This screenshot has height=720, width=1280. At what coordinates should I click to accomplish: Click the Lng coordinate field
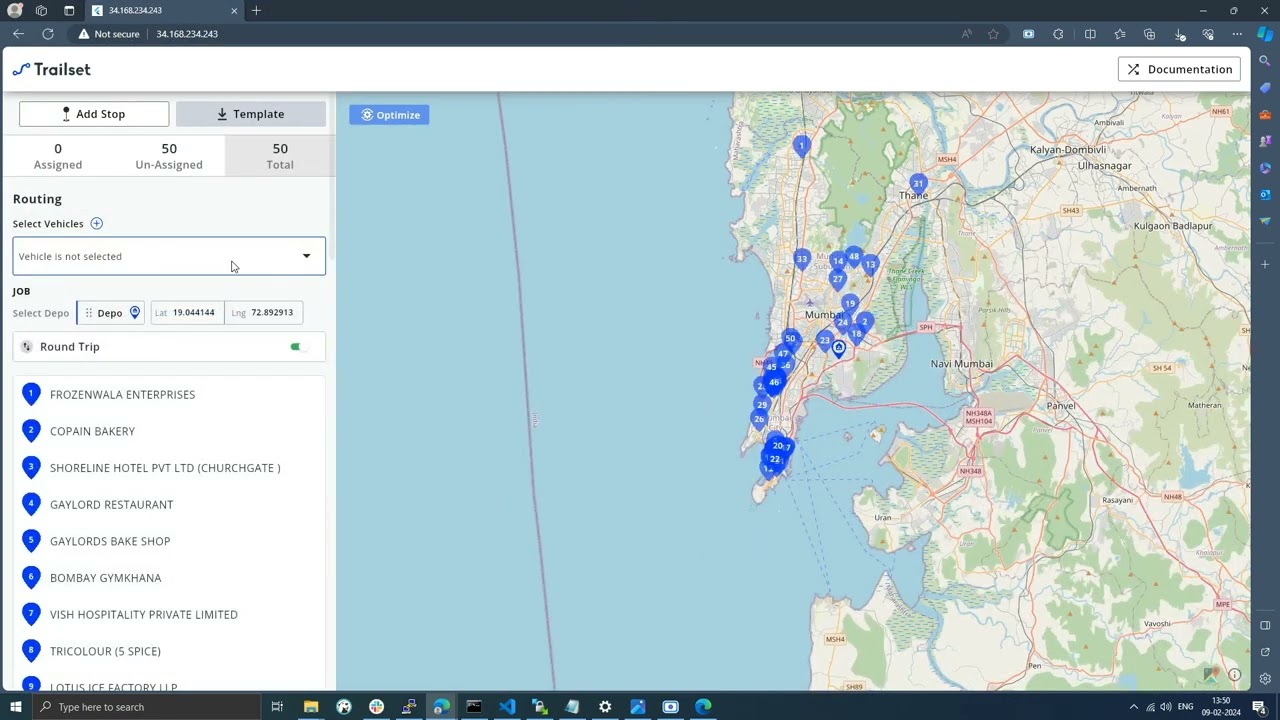point(264,313)
